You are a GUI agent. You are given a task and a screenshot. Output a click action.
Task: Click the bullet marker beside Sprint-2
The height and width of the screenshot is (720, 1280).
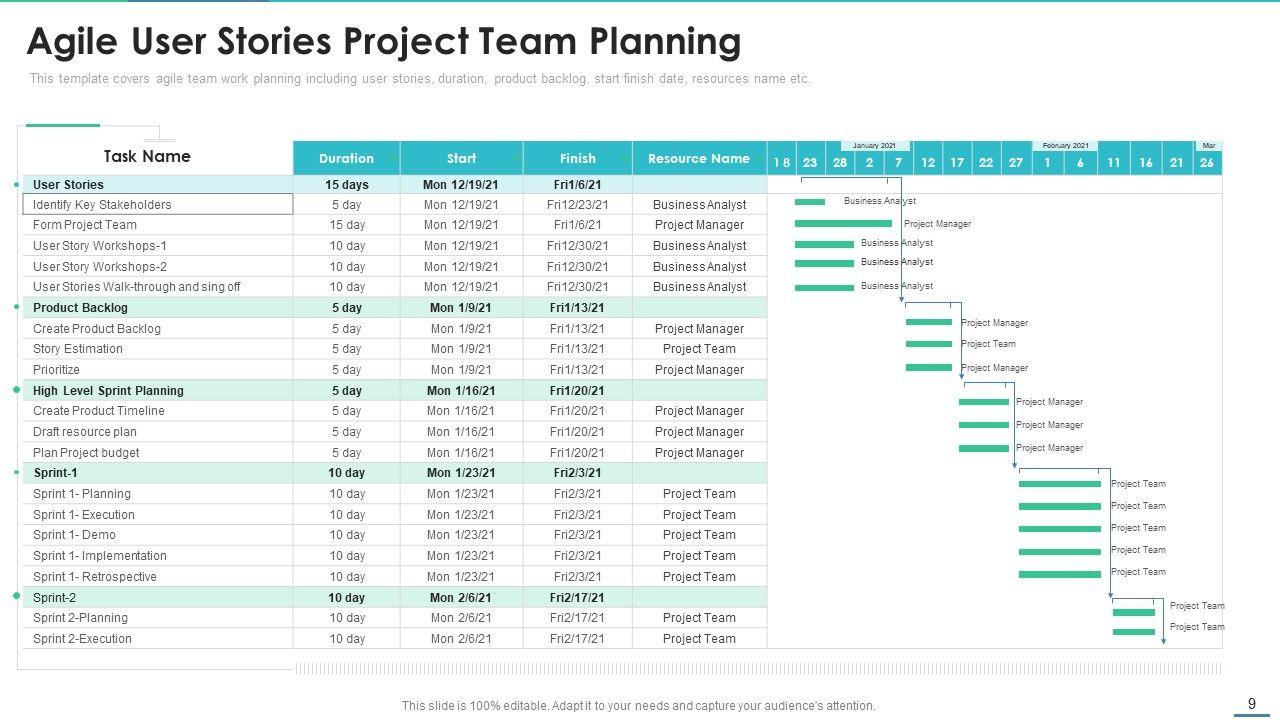click(x=17, y=596)
